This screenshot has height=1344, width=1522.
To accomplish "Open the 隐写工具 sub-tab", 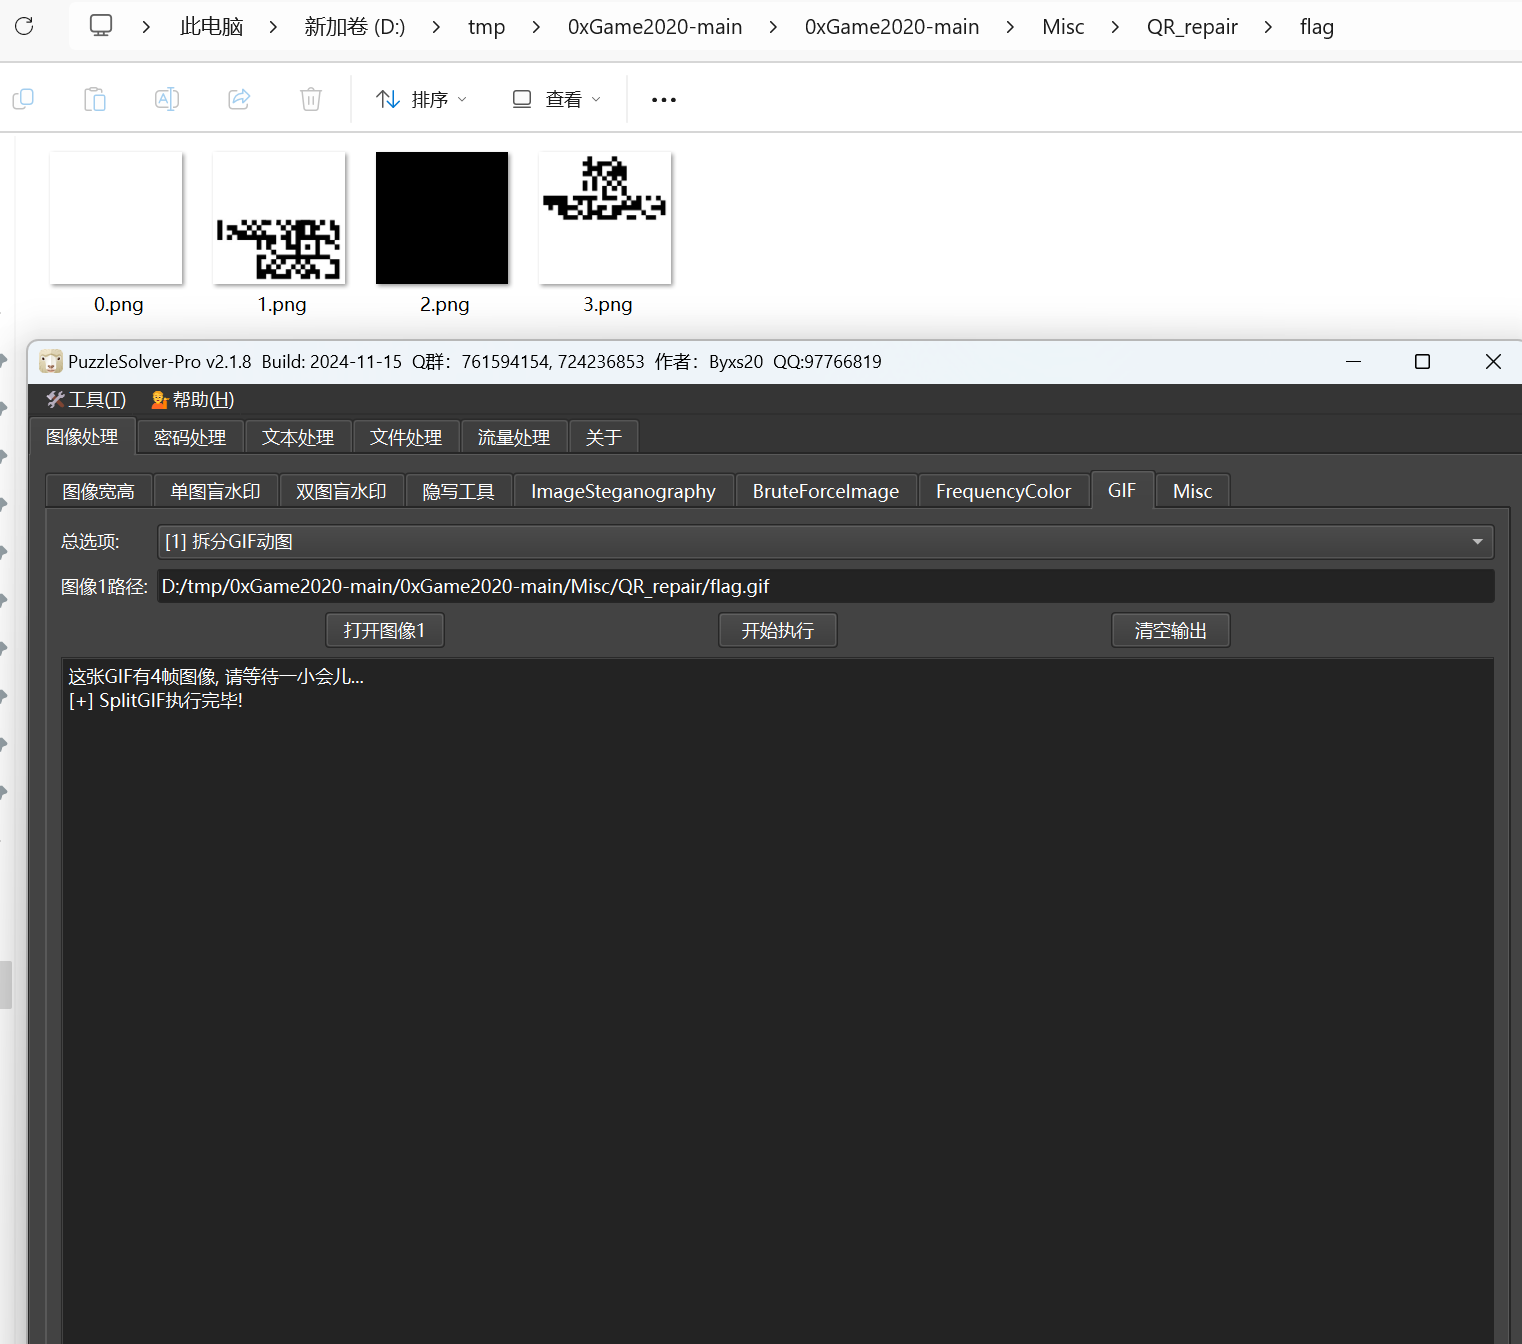I will [458, 491].
